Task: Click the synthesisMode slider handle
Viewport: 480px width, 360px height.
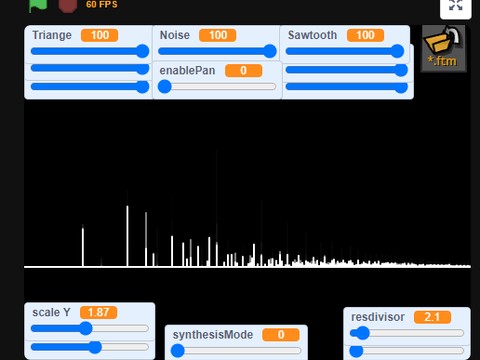Action: click(x=177, y=351)
